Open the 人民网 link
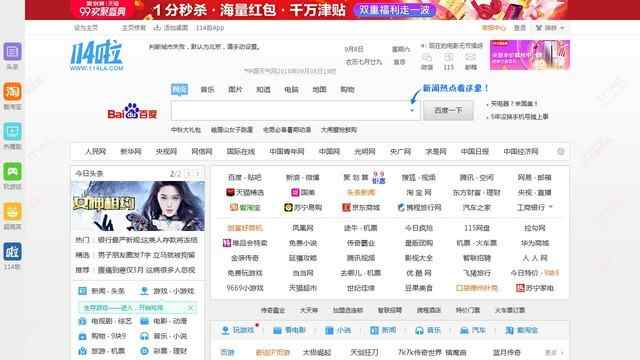 tap(96, 151)
